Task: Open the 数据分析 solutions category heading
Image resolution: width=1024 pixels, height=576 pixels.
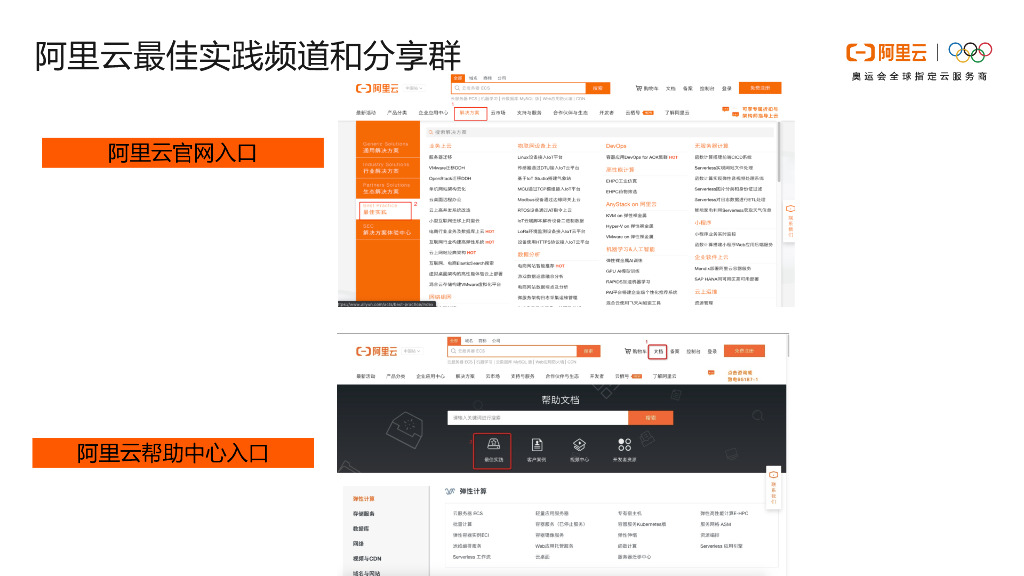Action: 529,255
